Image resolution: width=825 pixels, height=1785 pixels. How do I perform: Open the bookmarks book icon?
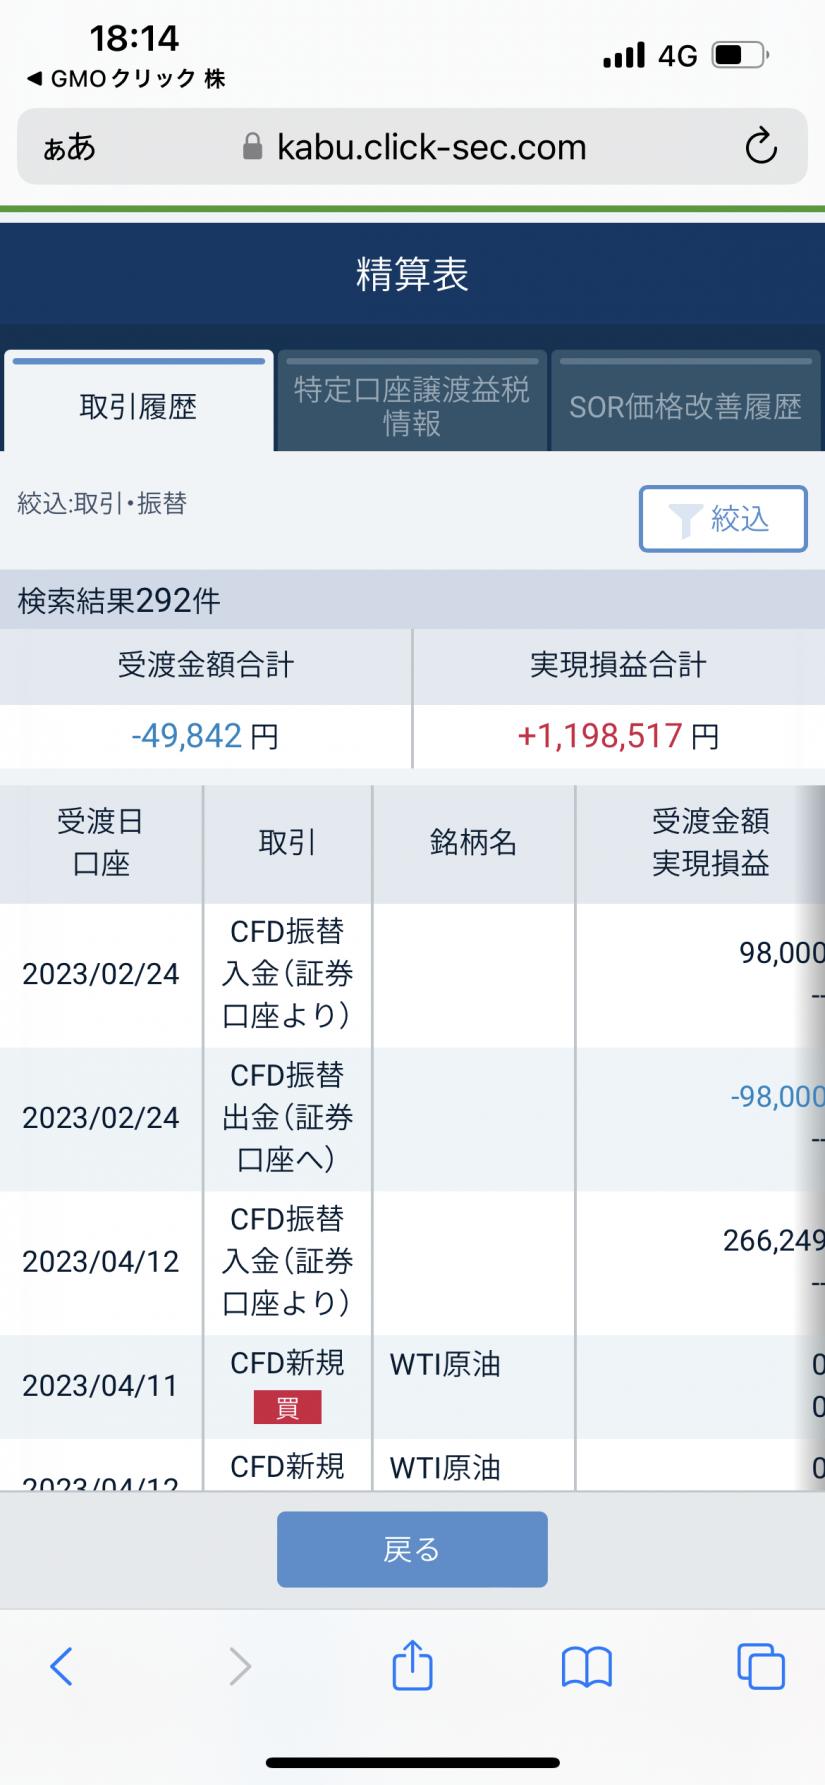tap(587, 1667)
